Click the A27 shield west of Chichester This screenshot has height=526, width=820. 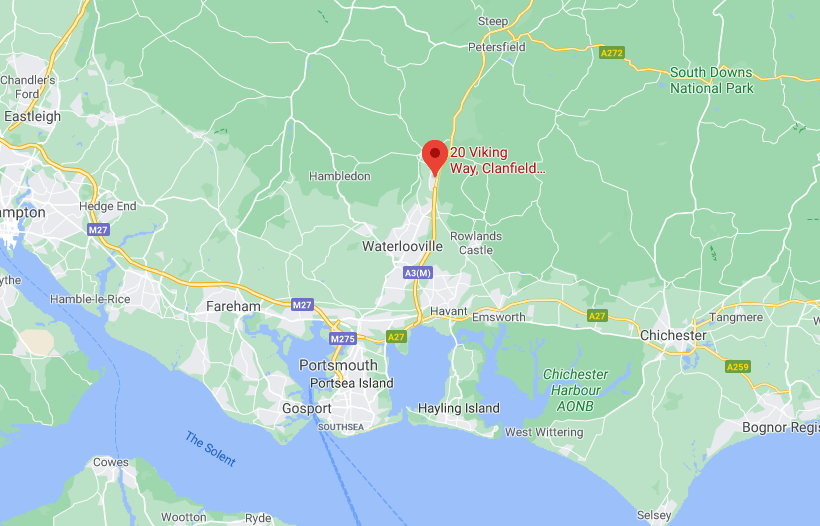pyautogui.click(x=597, y=315)
